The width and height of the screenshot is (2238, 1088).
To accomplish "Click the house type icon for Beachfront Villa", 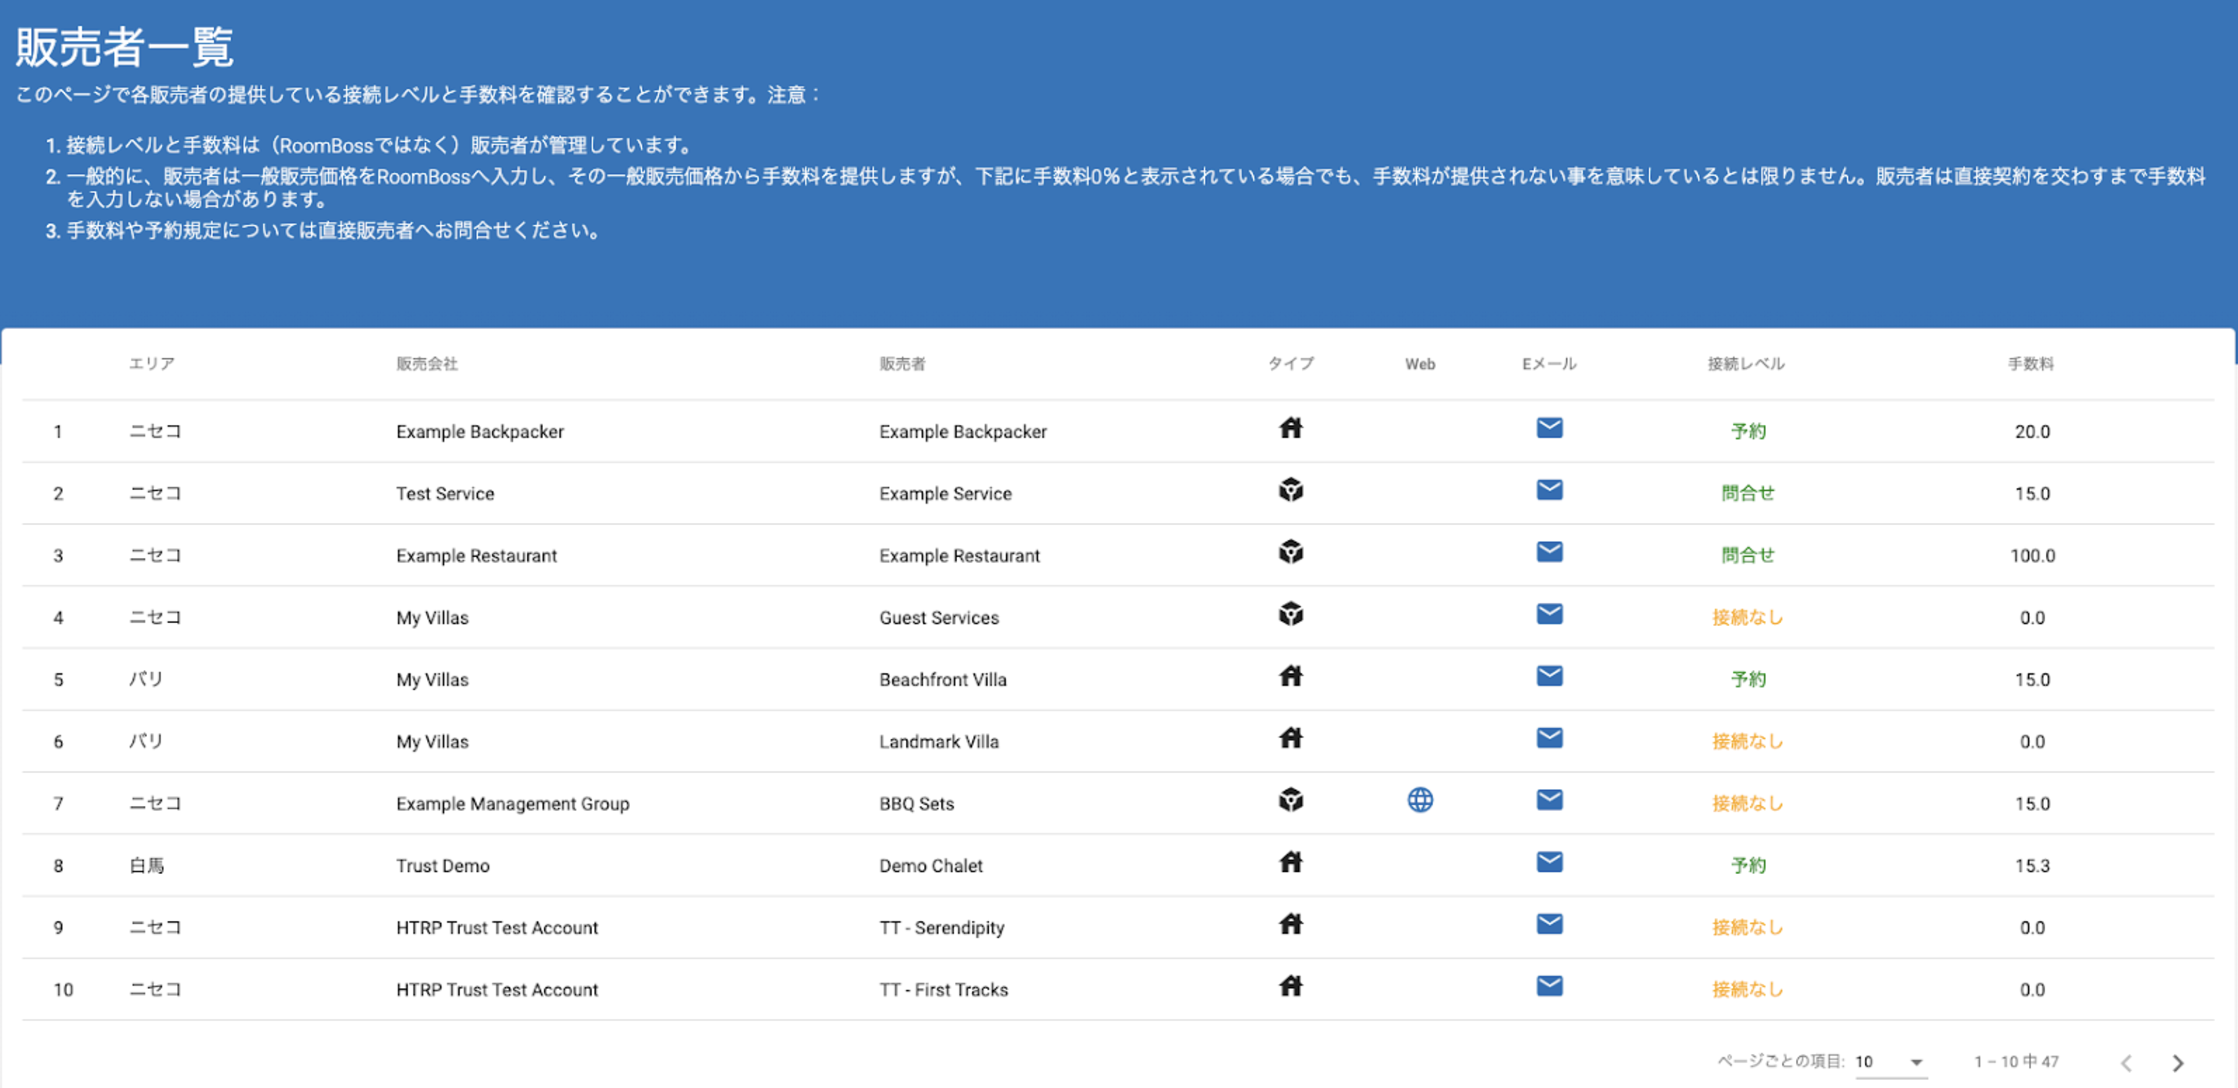I will (x=1291, y=677).
